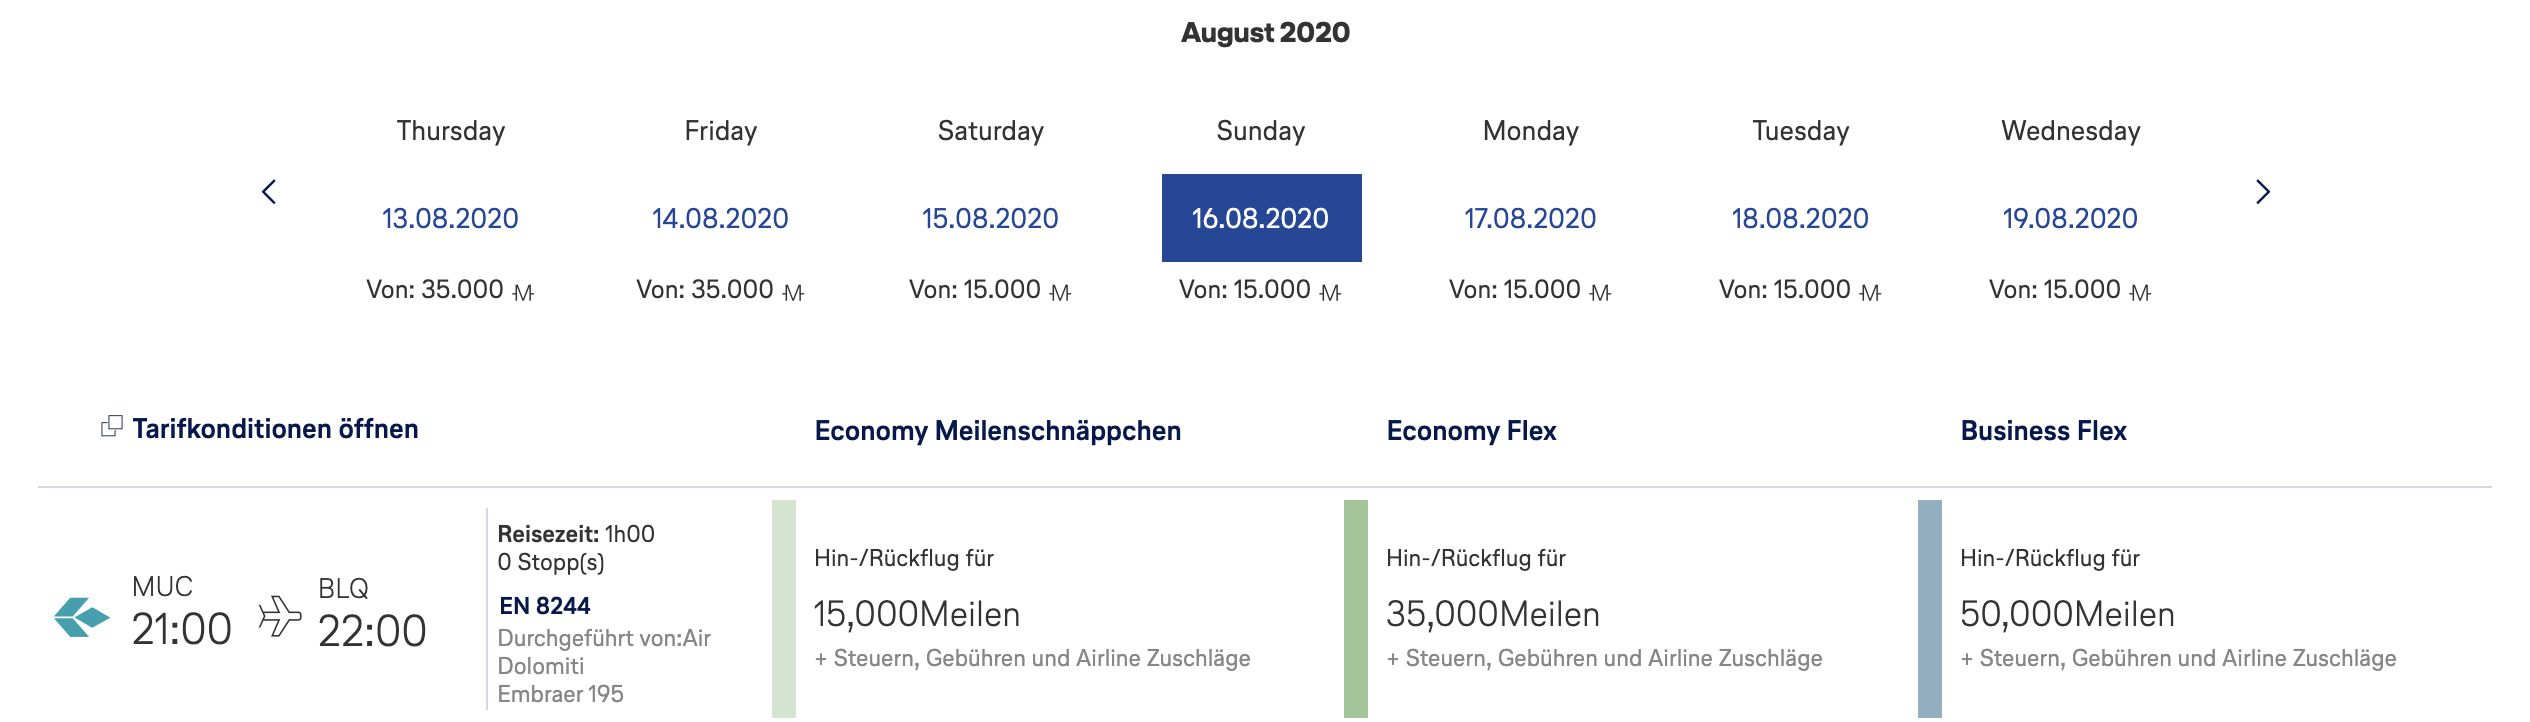Pick Tuesday 18.08.2020 date

tap(1800, 218)
